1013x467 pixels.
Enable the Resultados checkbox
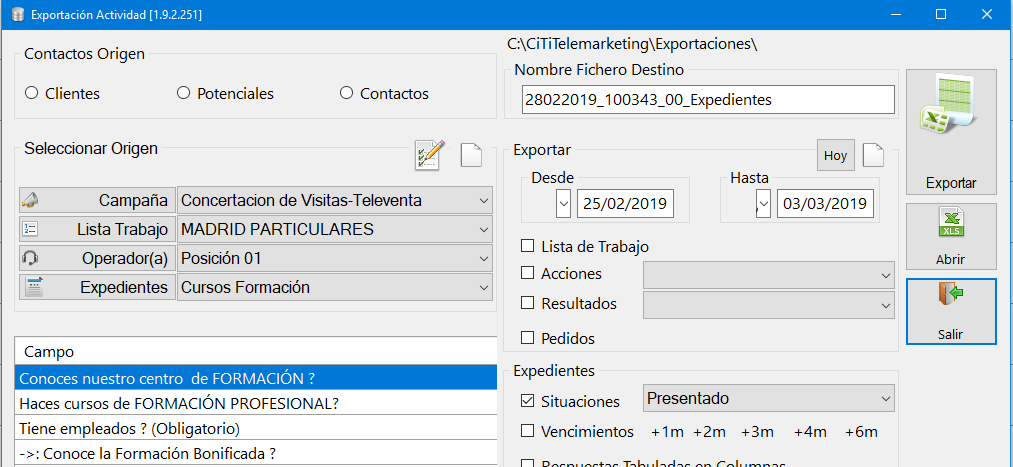click(x=528, y=303)
